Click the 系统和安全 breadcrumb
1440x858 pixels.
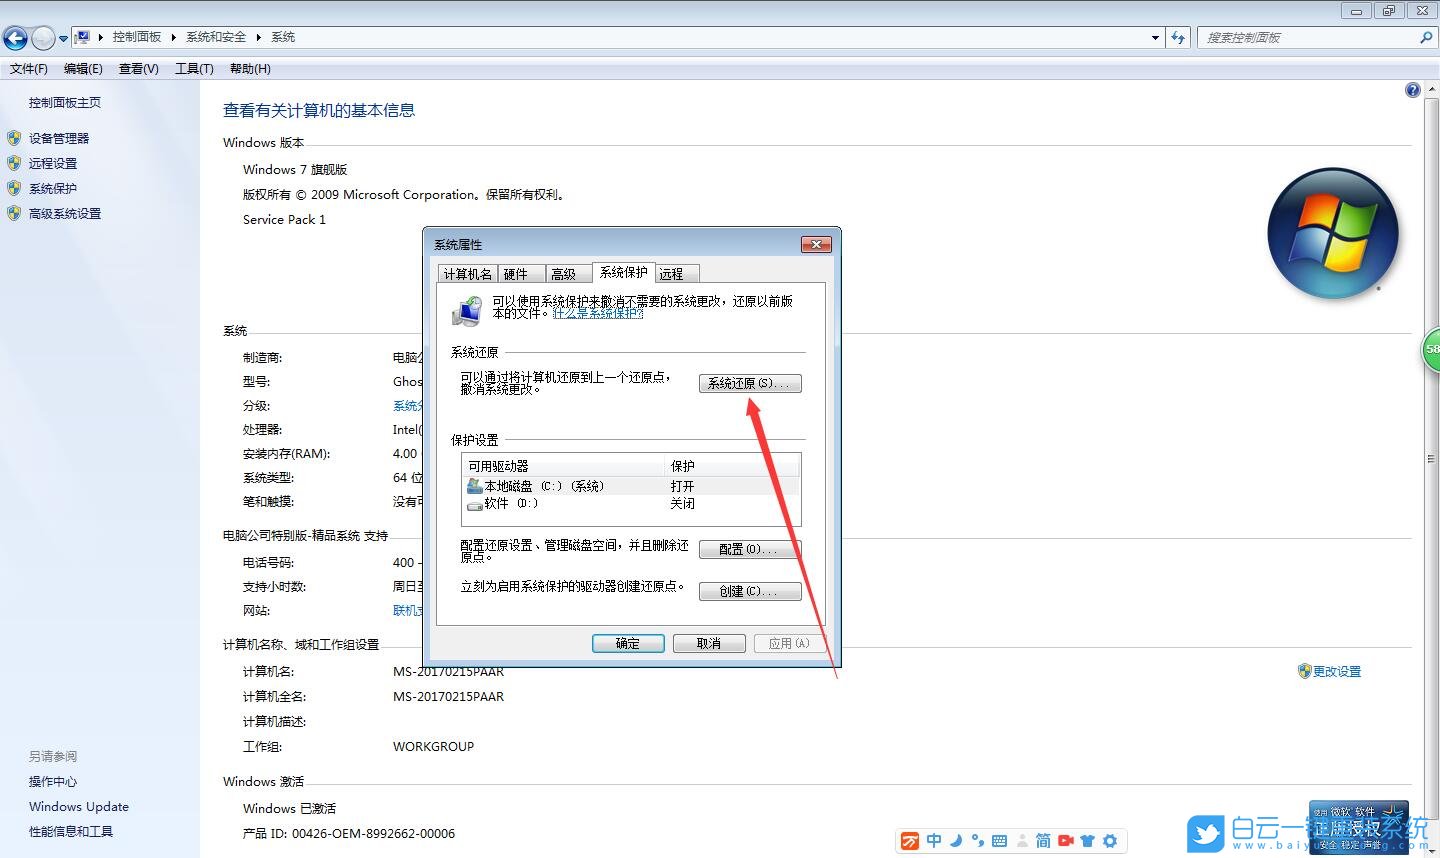[216, 37]
